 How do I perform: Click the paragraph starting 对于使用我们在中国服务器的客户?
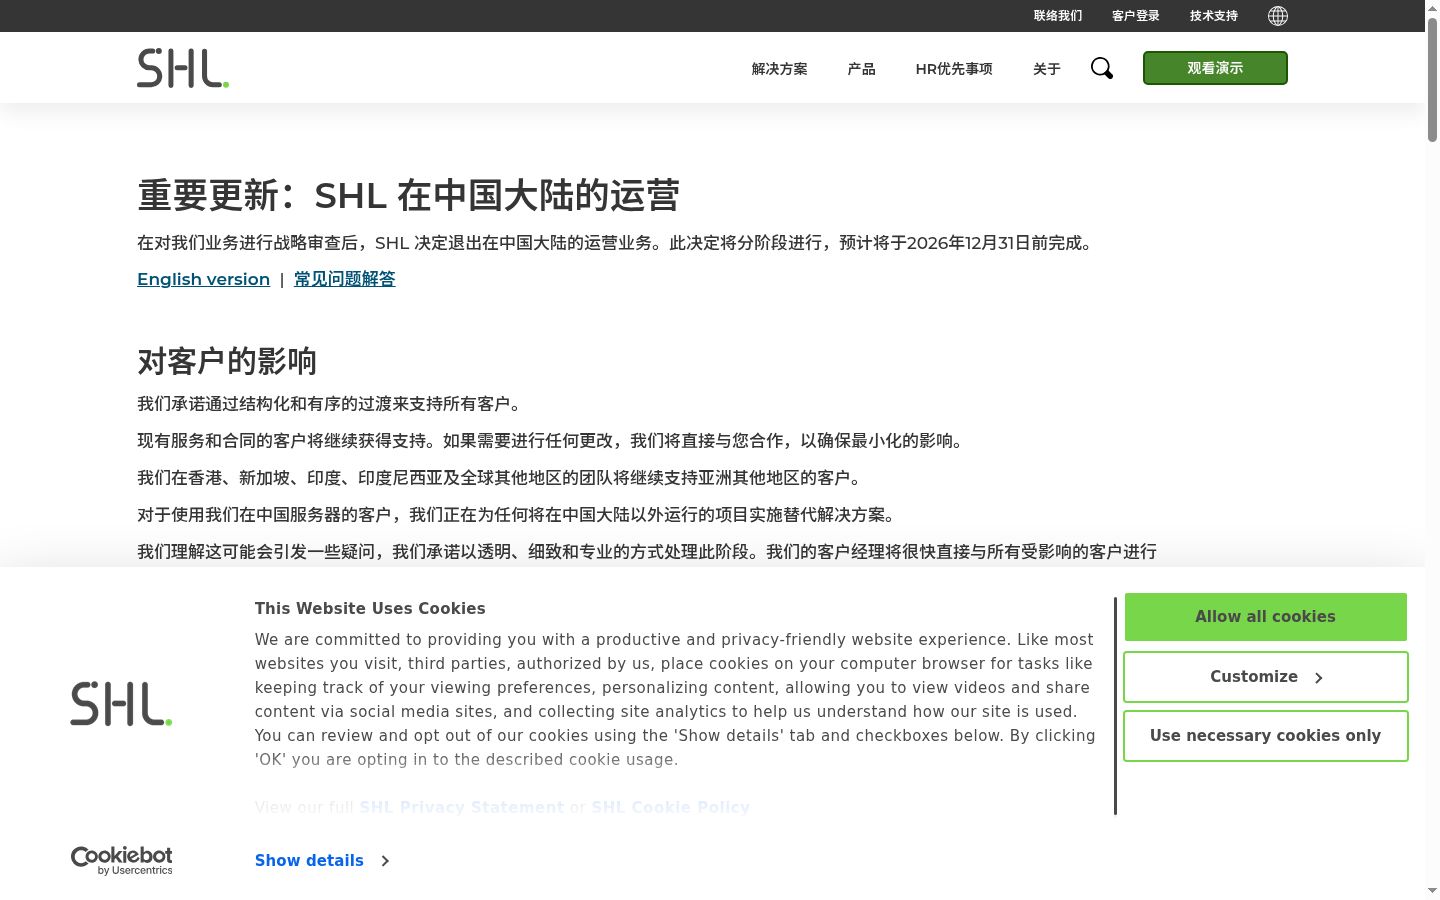coord(518,515)
